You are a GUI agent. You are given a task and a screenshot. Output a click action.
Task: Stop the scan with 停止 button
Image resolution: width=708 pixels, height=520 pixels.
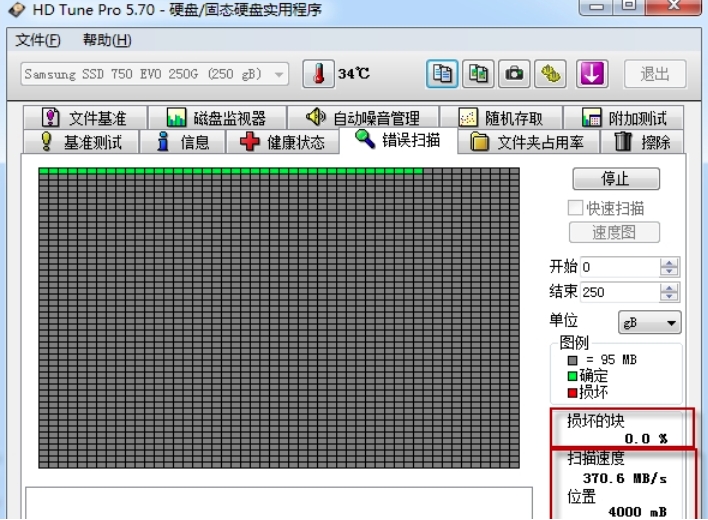[616, 179]
